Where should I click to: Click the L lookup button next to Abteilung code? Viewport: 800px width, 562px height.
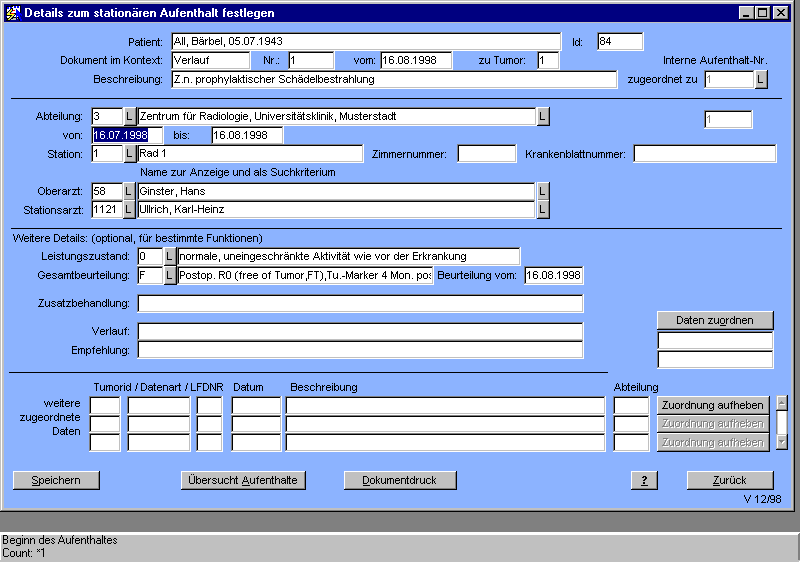[x=129, y=117]
